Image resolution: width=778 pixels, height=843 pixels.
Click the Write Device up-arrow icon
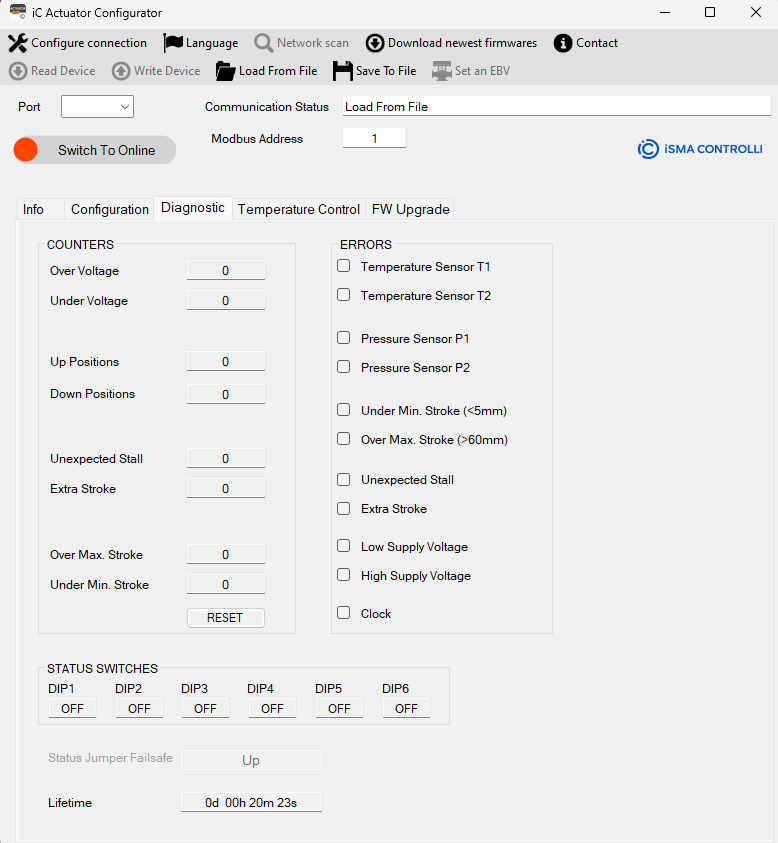(x=121, y=71)
